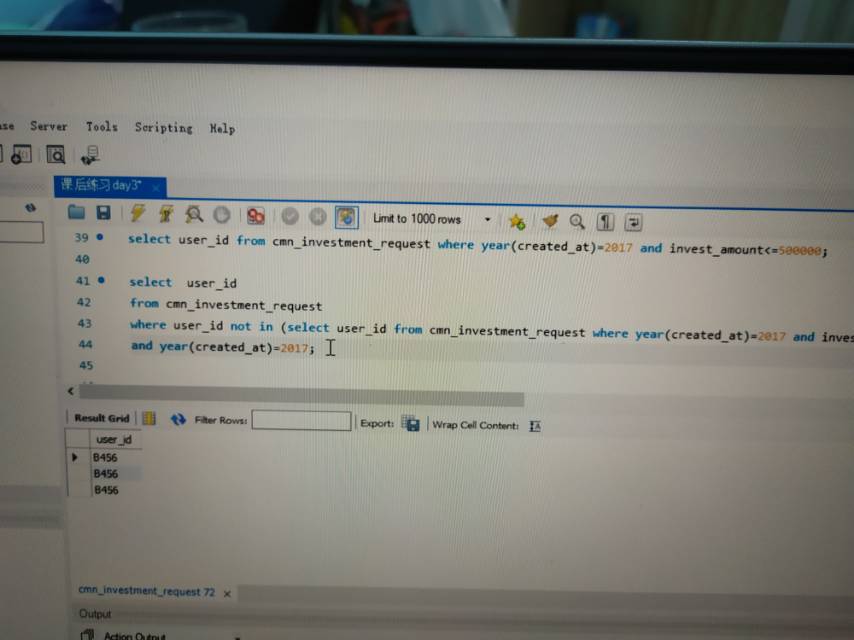Viewport: 854px width, 640px height.
Task: Toggle auto-commit mode icon
Action: point(347,217)
